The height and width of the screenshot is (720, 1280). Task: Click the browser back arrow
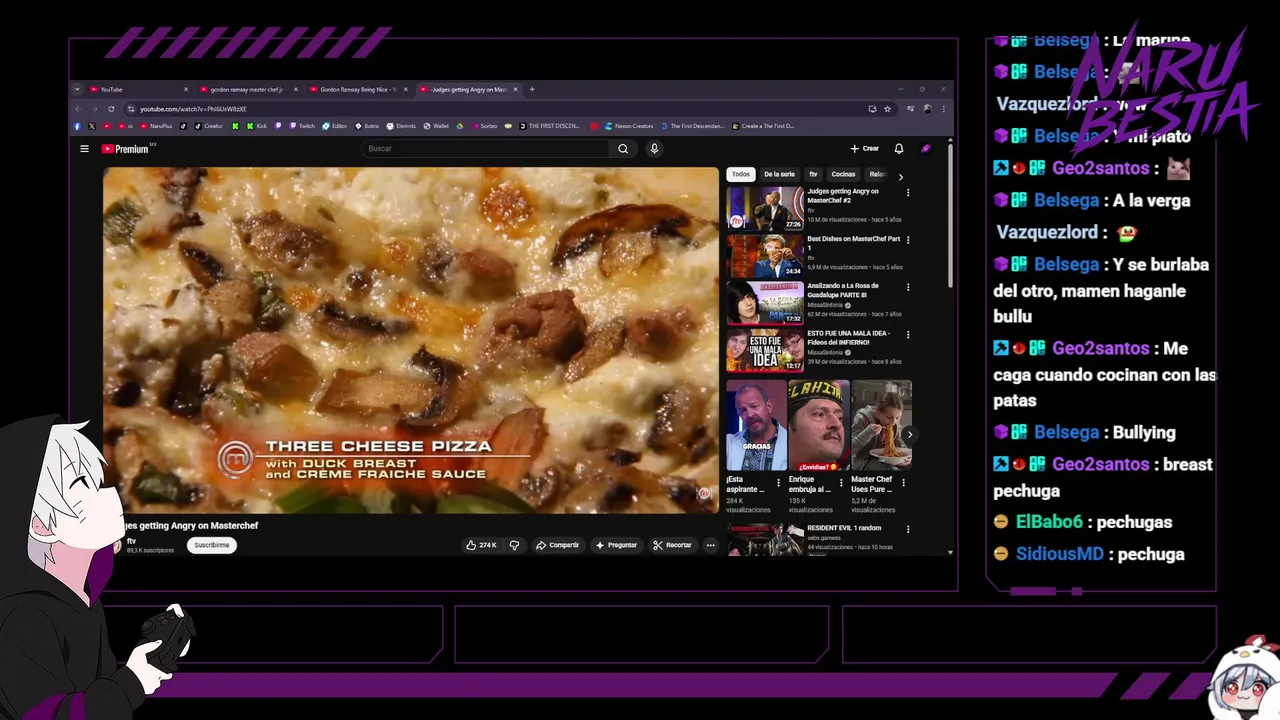click(x=79, y=109)
